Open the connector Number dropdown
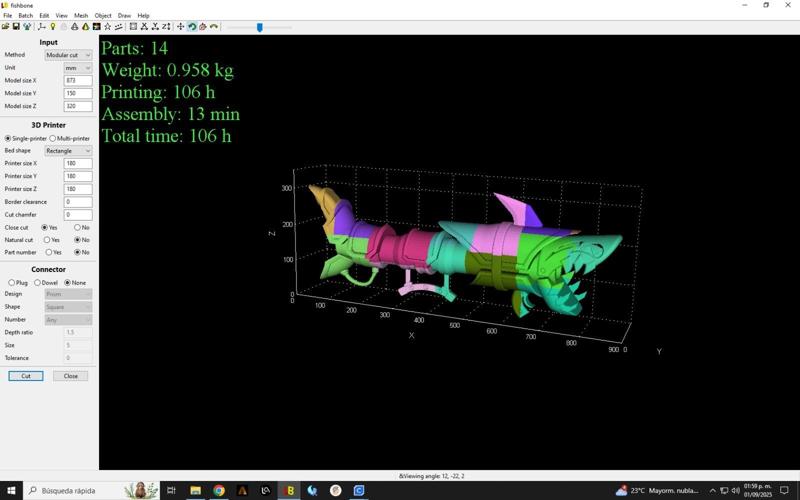This screenshot has width=800, height=500. (68, 320)
